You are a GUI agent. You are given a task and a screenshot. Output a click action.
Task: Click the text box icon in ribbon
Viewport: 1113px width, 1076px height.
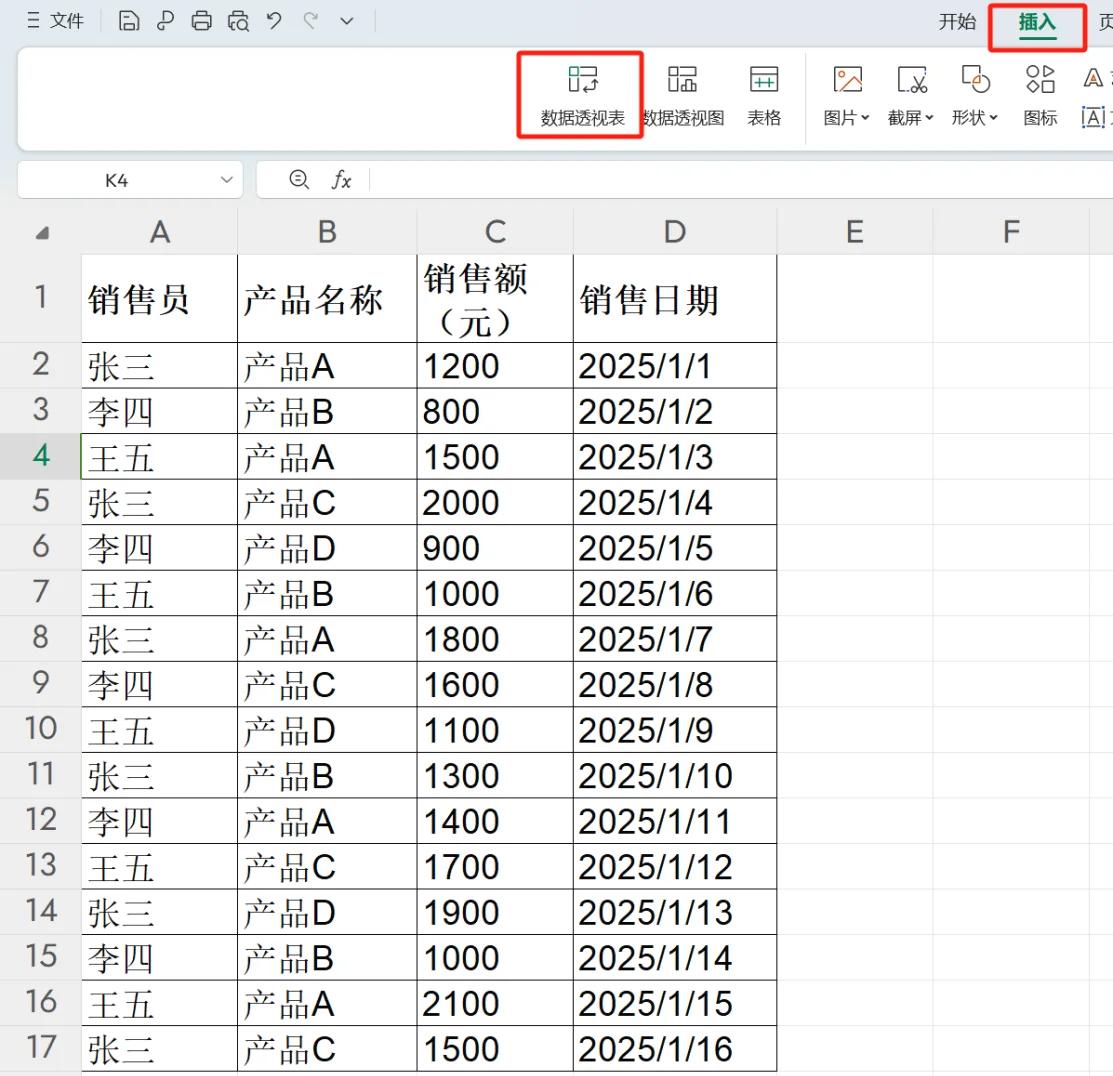point(1093,117)
